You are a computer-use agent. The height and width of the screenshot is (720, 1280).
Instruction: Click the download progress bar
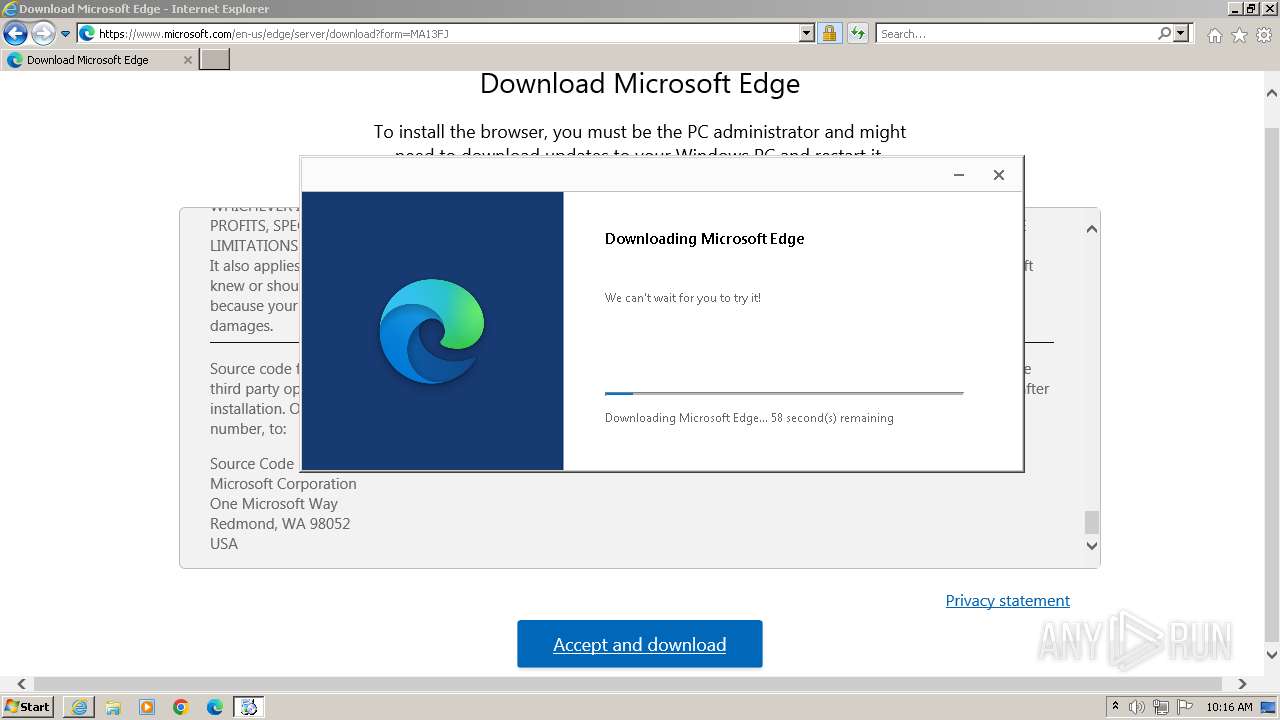click(784, 393)
